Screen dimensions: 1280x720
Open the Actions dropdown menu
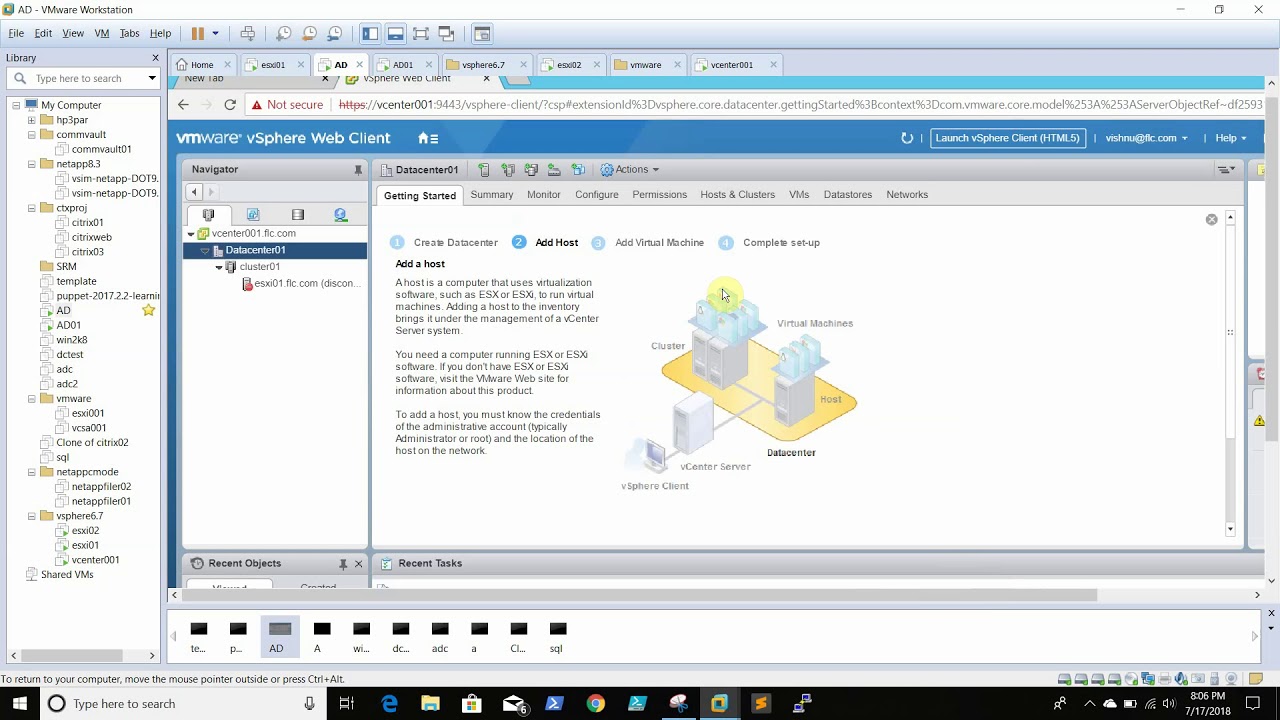pos(629,170)
